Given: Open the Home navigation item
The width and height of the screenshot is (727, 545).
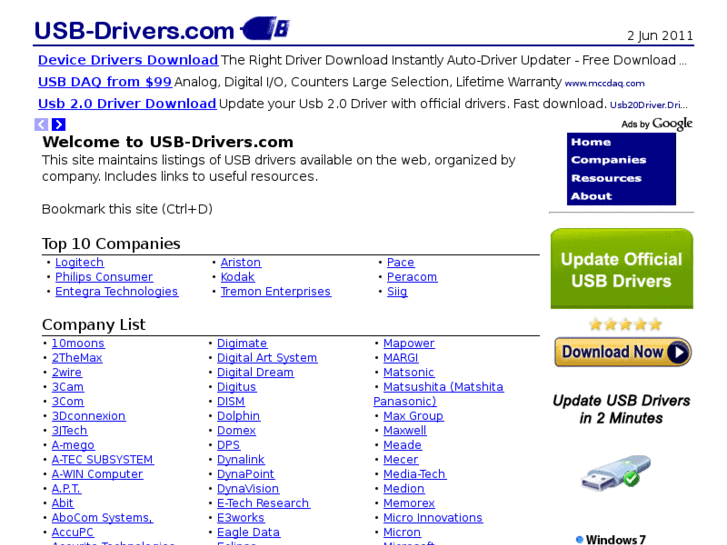Looking at the screenshot, I should (591, 142).
